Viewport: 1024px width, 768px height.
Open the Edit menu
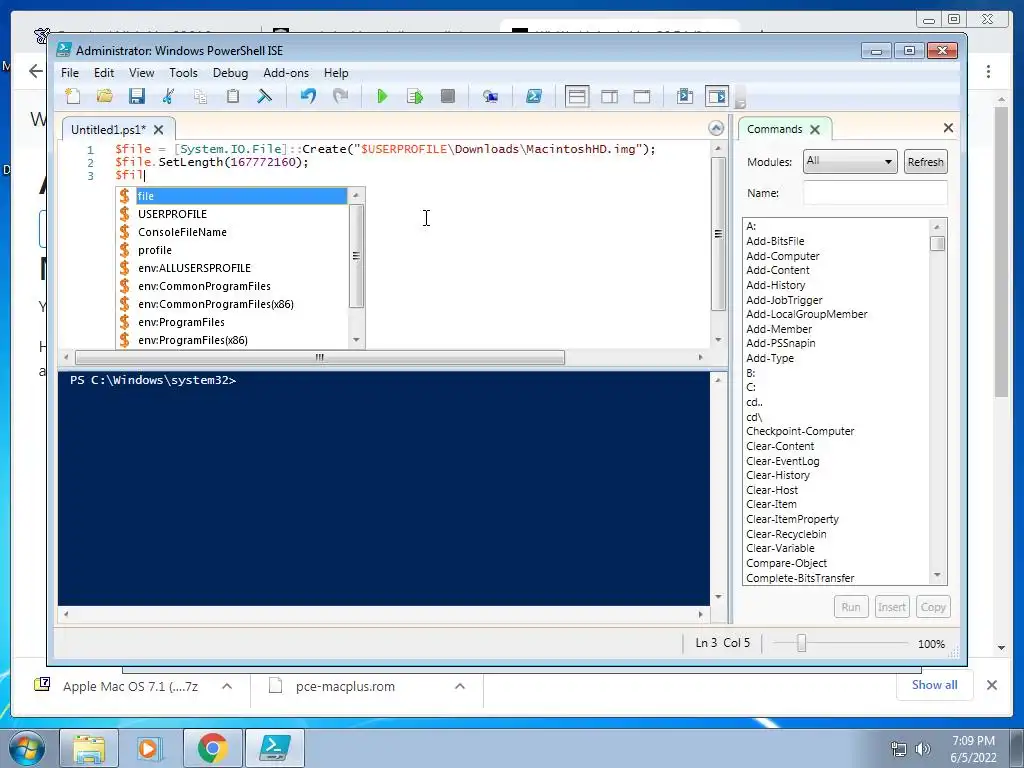(104, 72)
